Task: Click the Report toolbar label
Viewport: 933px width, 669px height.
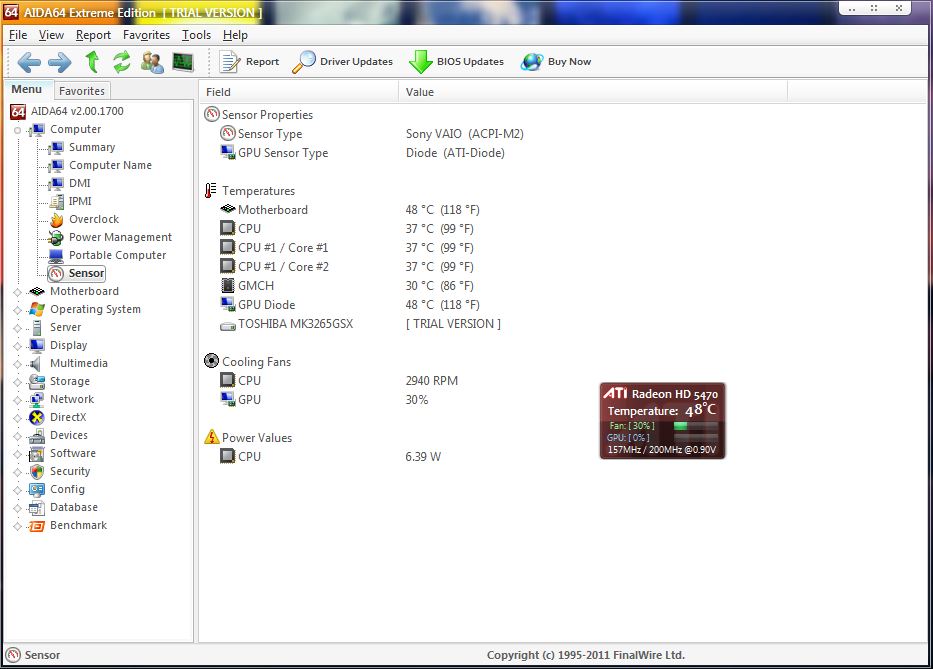Action: (x=262, y=62)
